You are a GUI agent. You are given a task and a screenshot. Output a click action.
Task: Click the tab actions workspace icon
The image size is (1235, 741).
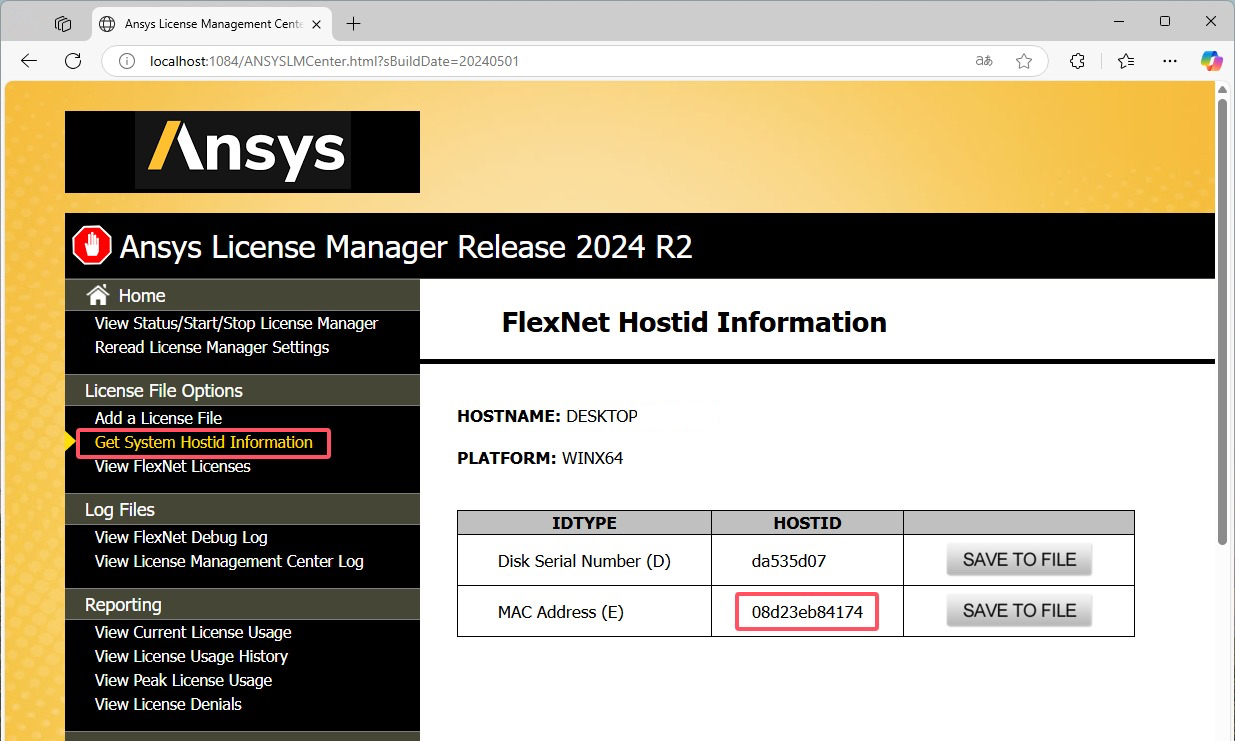tap(63, 23)
